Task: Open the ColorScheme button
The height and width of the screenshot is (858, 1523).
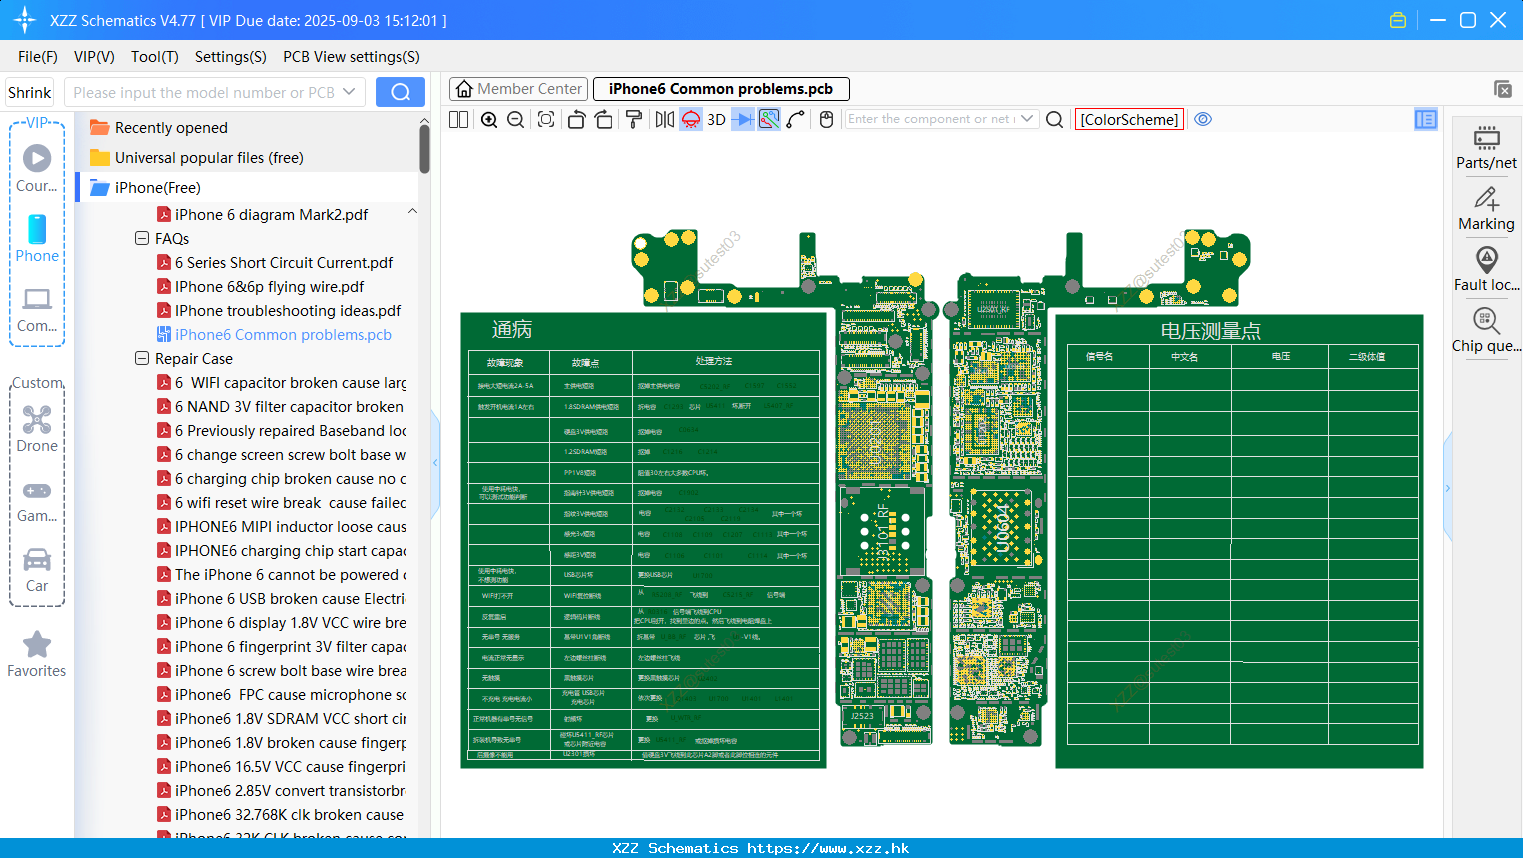Action: tap(1129, 119)
